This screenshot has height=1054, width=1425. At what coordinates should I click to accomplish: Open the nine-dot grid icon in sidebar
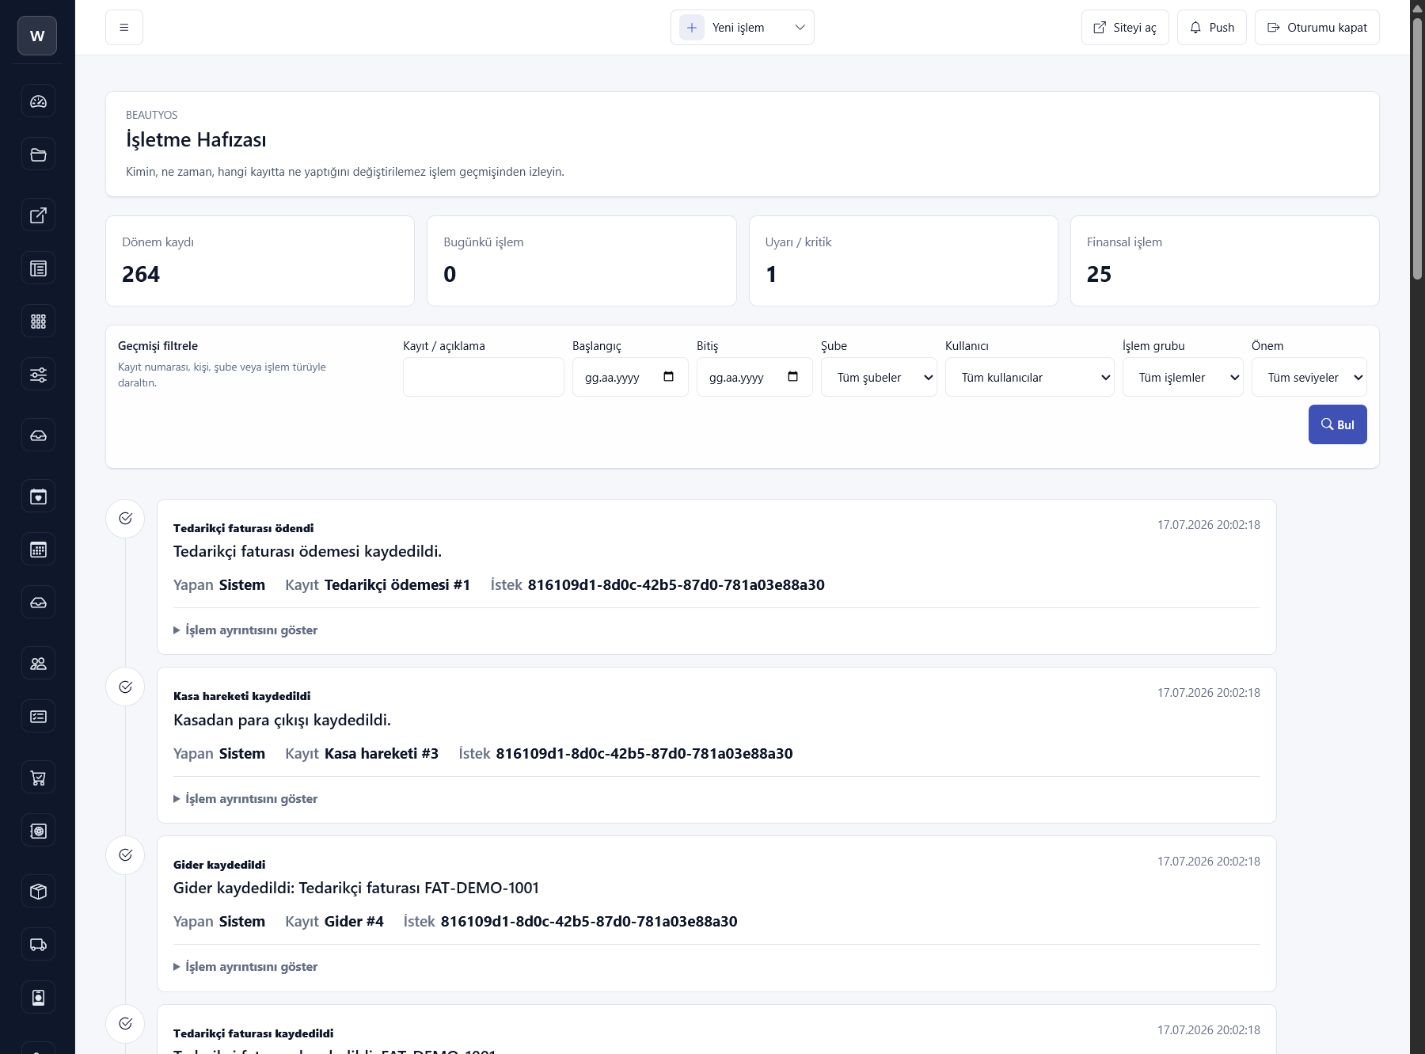(x=38, y=321)
